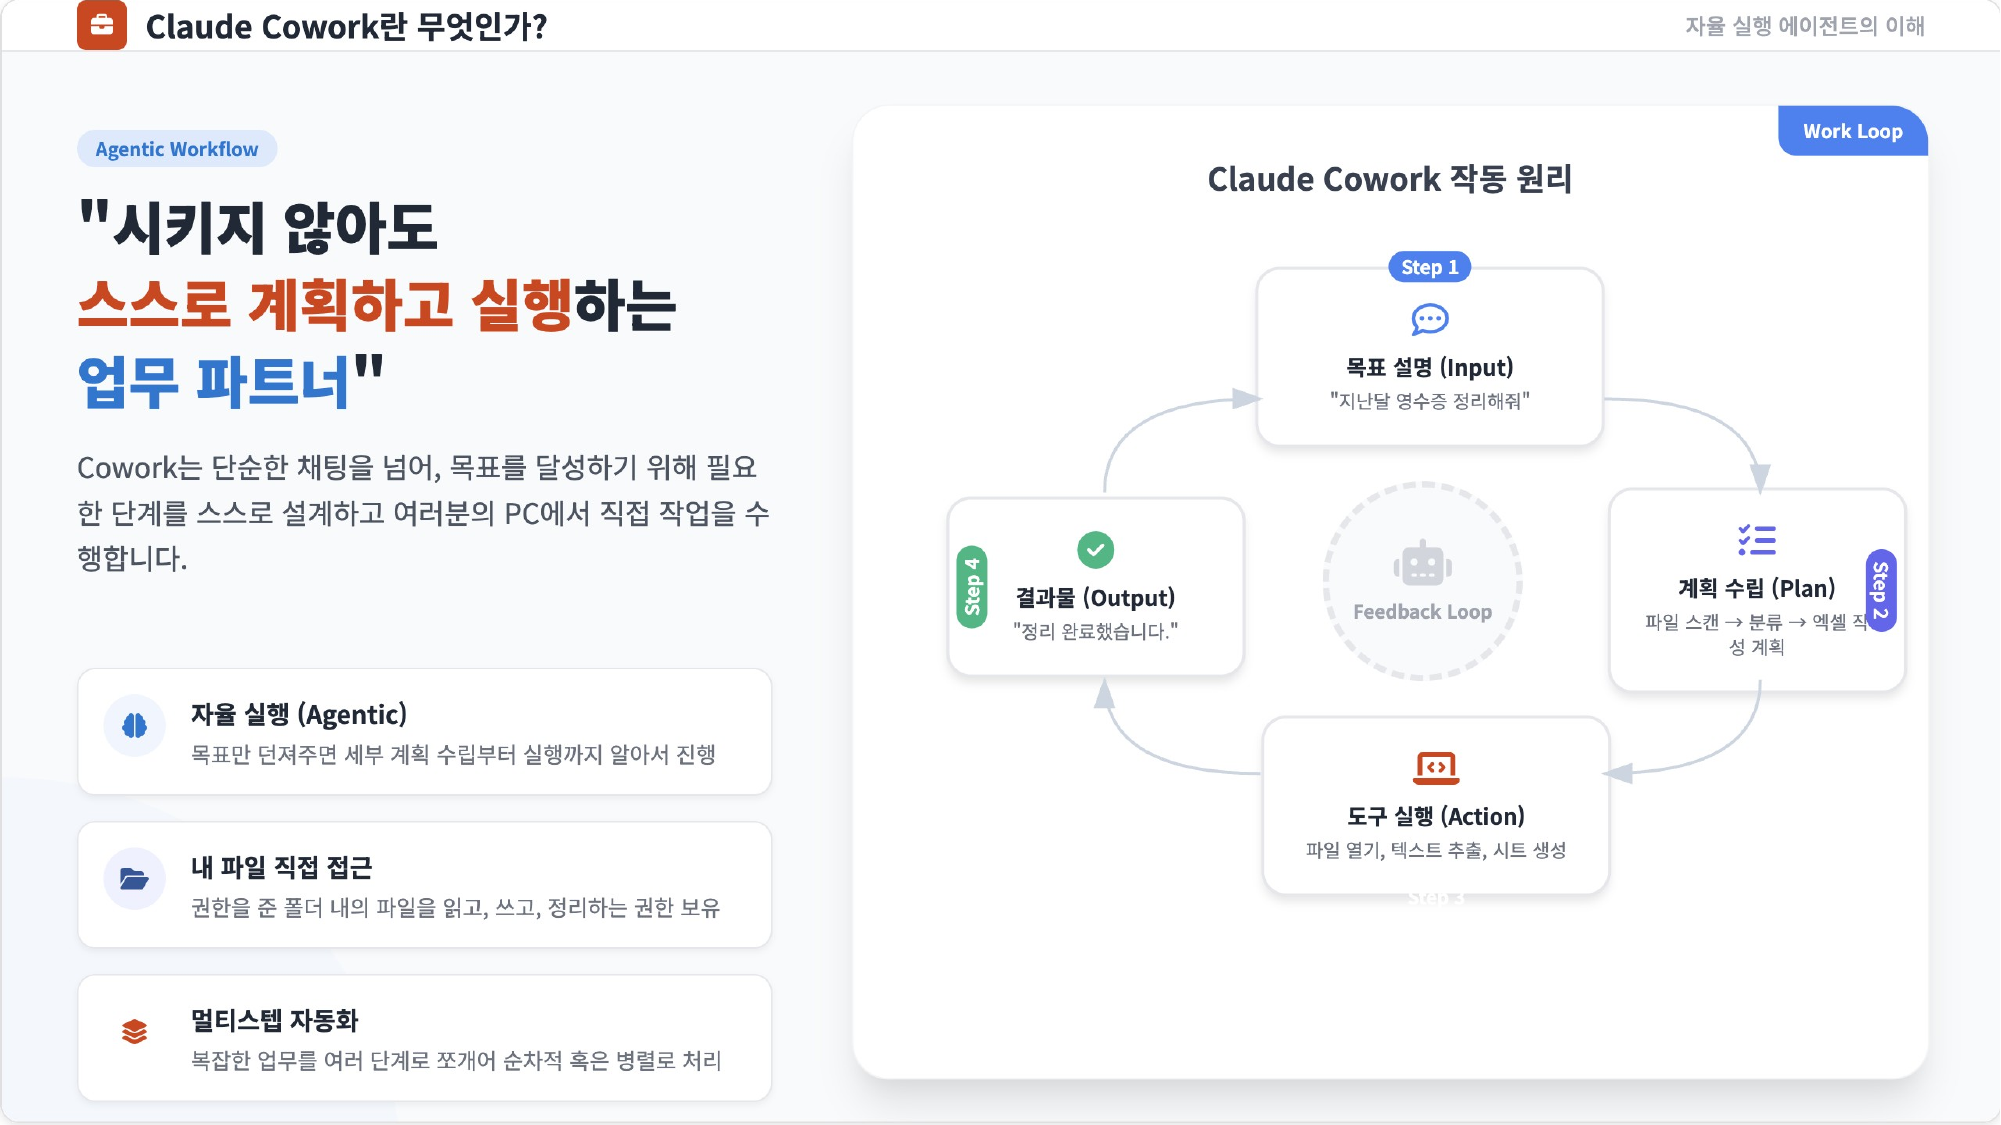Click the green checkmark icon in Output
This screenshot has width=2001, height=1125.
click(1095, 549)
